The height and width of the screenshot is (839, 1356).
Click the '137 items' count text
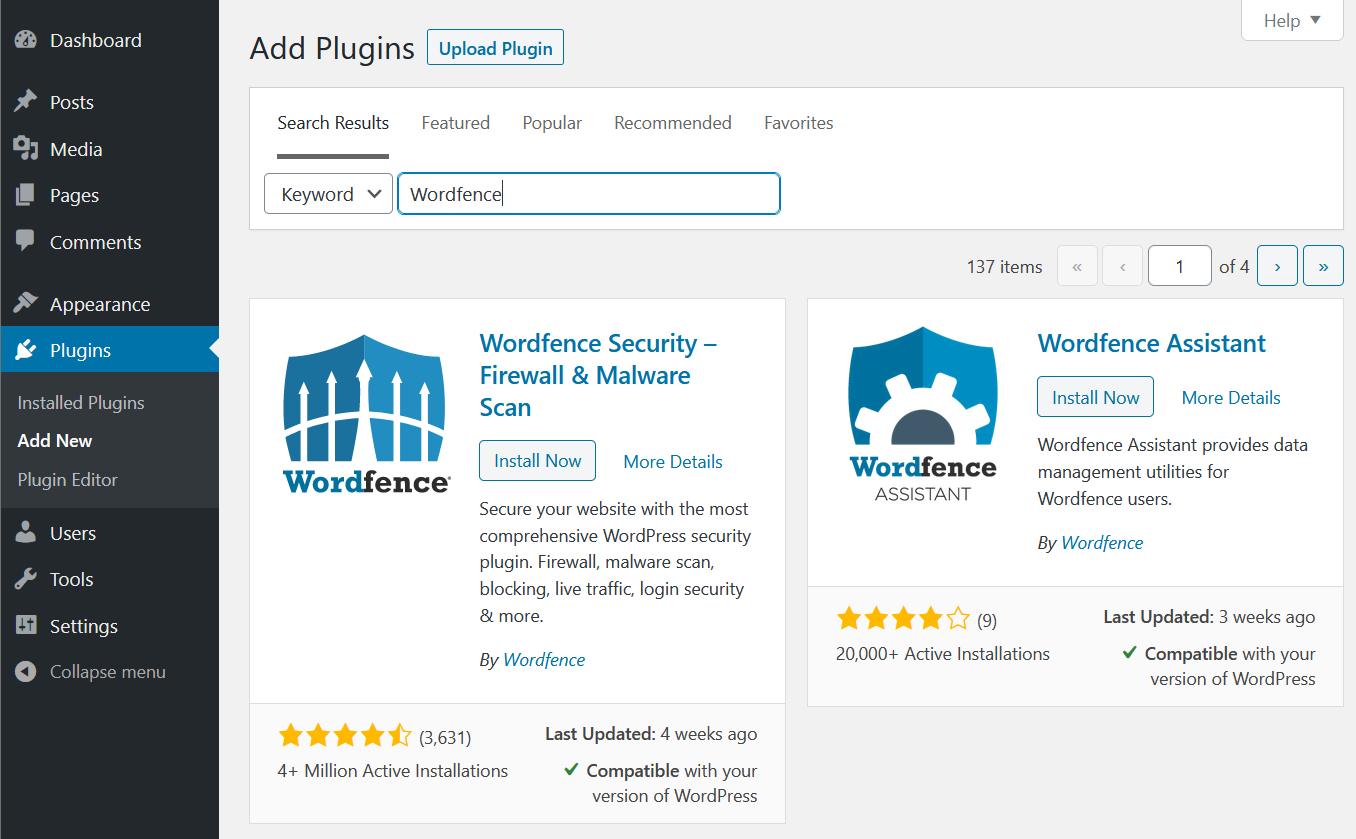pyautogui.click(x=1004, y=267)
